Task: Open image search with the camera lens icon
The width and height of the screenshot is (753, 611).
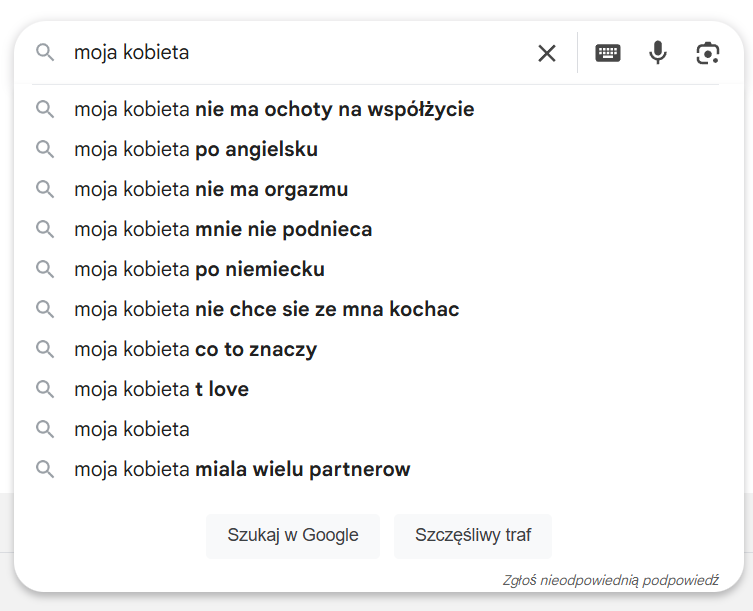Action: (708, 53)
